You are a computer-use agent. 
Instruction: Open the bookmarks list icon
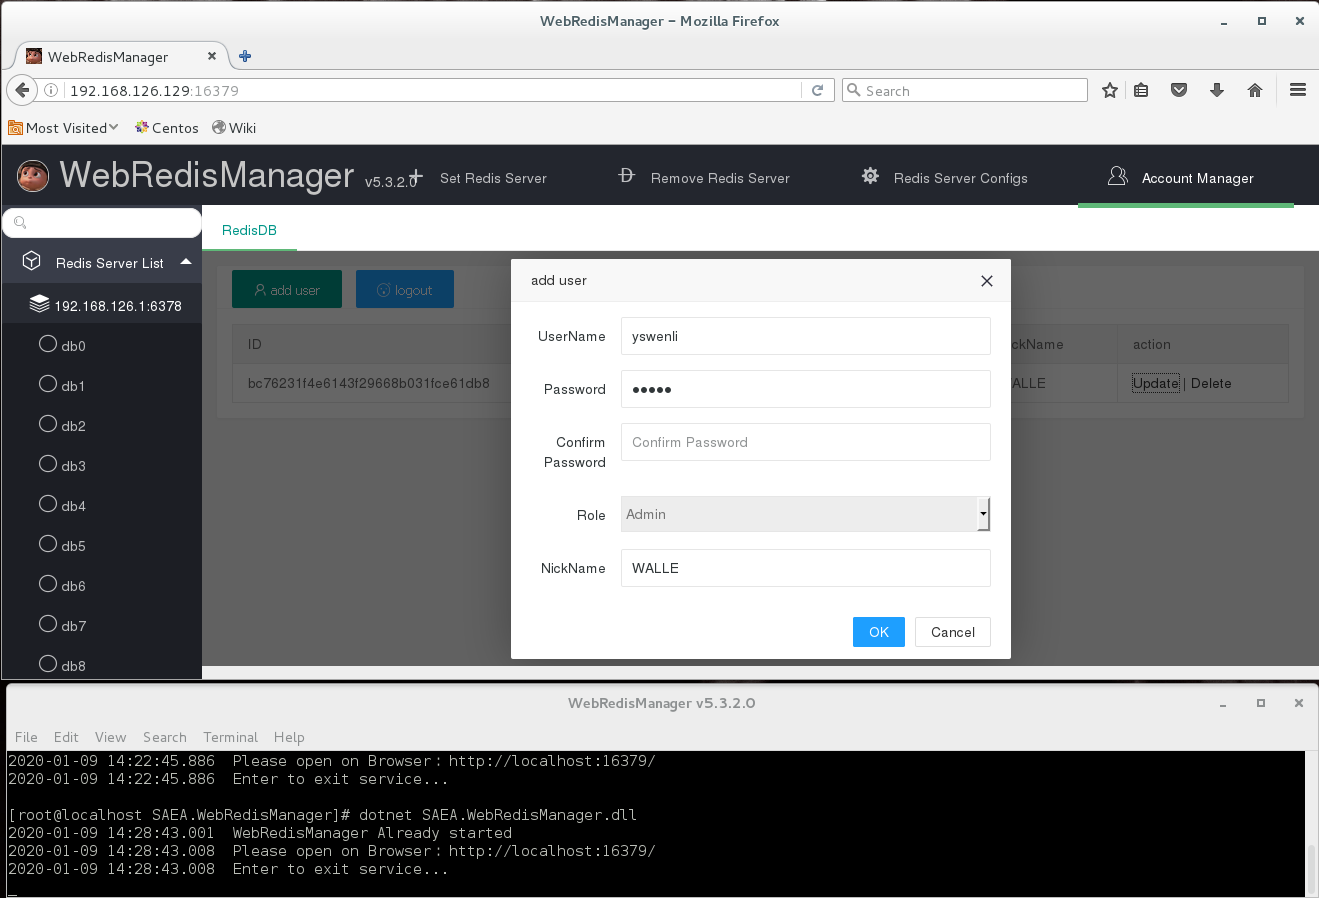coord(1141,90)
